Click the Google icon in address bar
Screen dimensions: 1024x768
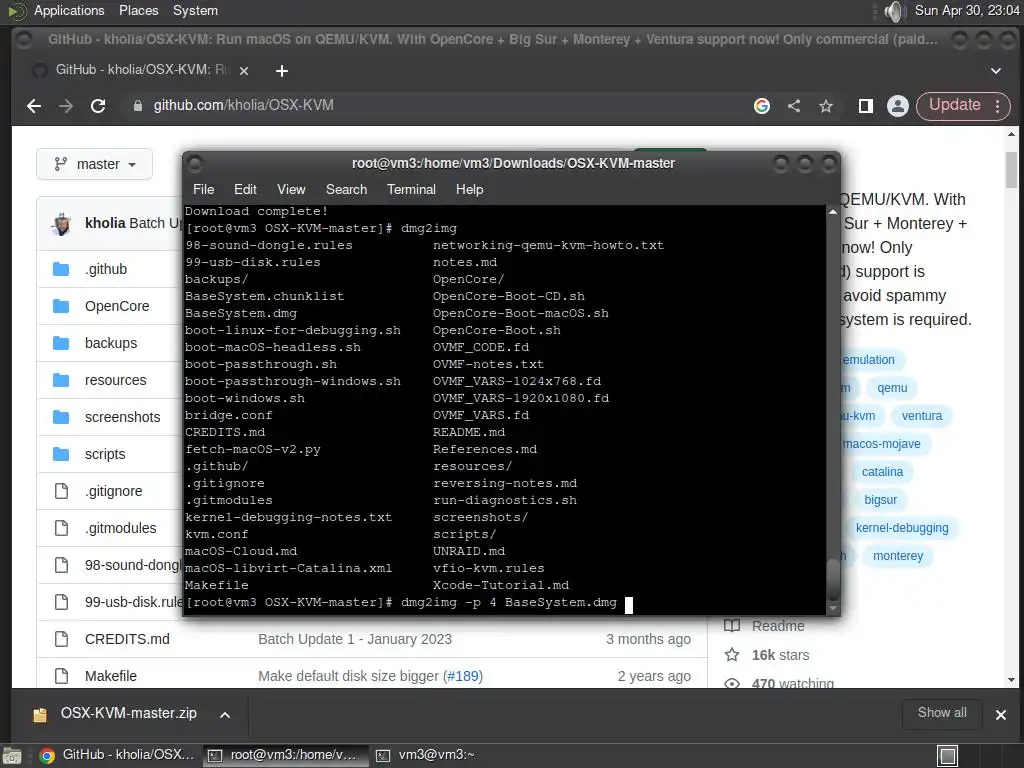coord(761,106)
